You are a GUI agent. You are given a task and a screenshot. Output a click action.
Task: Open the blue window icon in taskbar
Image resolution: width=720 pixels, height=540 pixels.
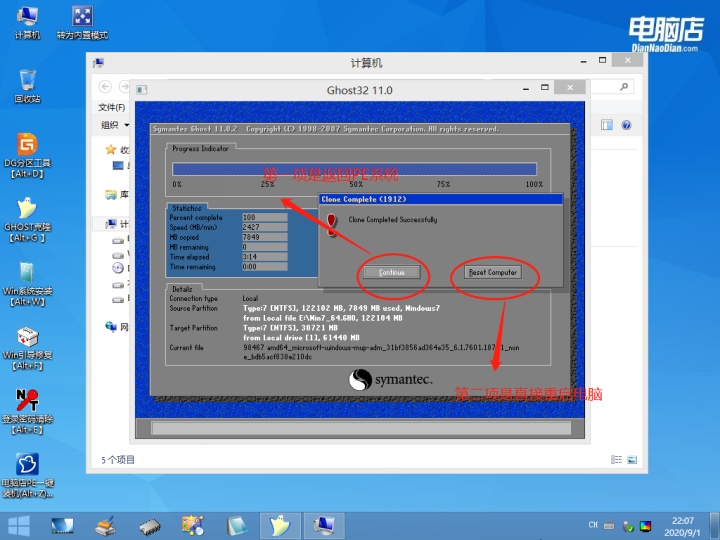(x=236, y=526)
